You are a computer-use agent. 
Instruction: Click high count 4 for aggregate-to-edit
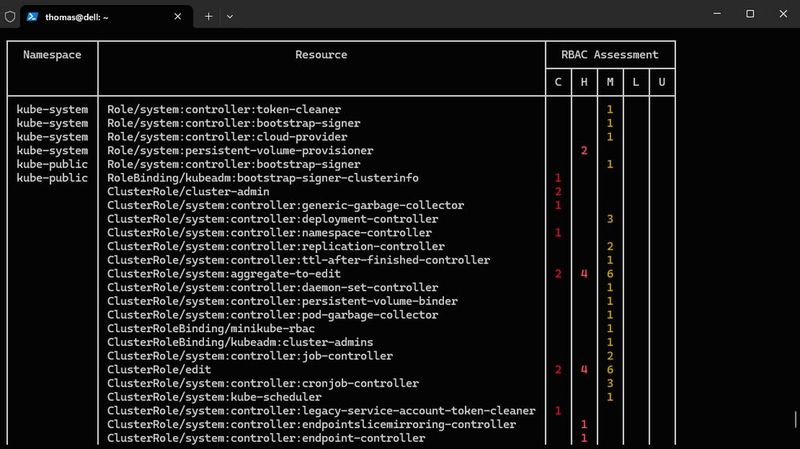pyautogui.click(x=584, y=273)
